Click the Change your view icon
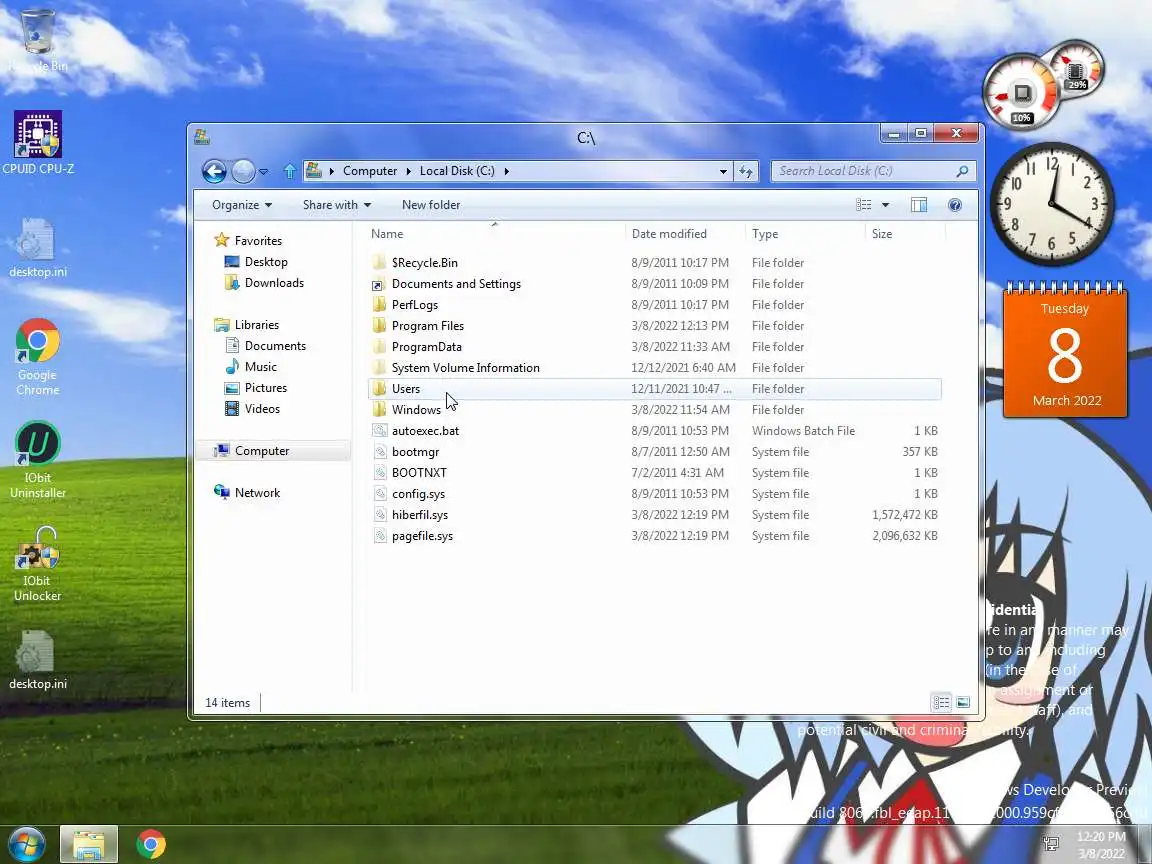This screenshot has width=1152, height=864. click(864, 205)
